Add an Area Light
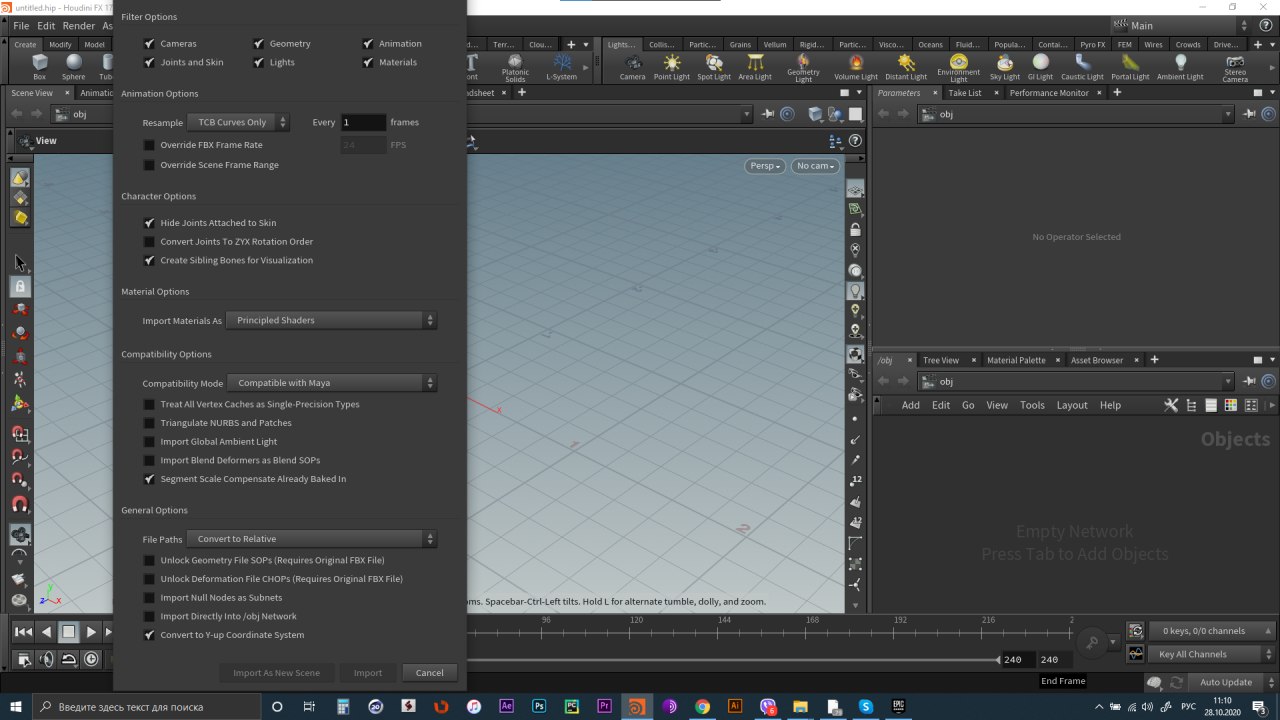The width and height of the screenshot is (1280, 720). click(755, 67)
